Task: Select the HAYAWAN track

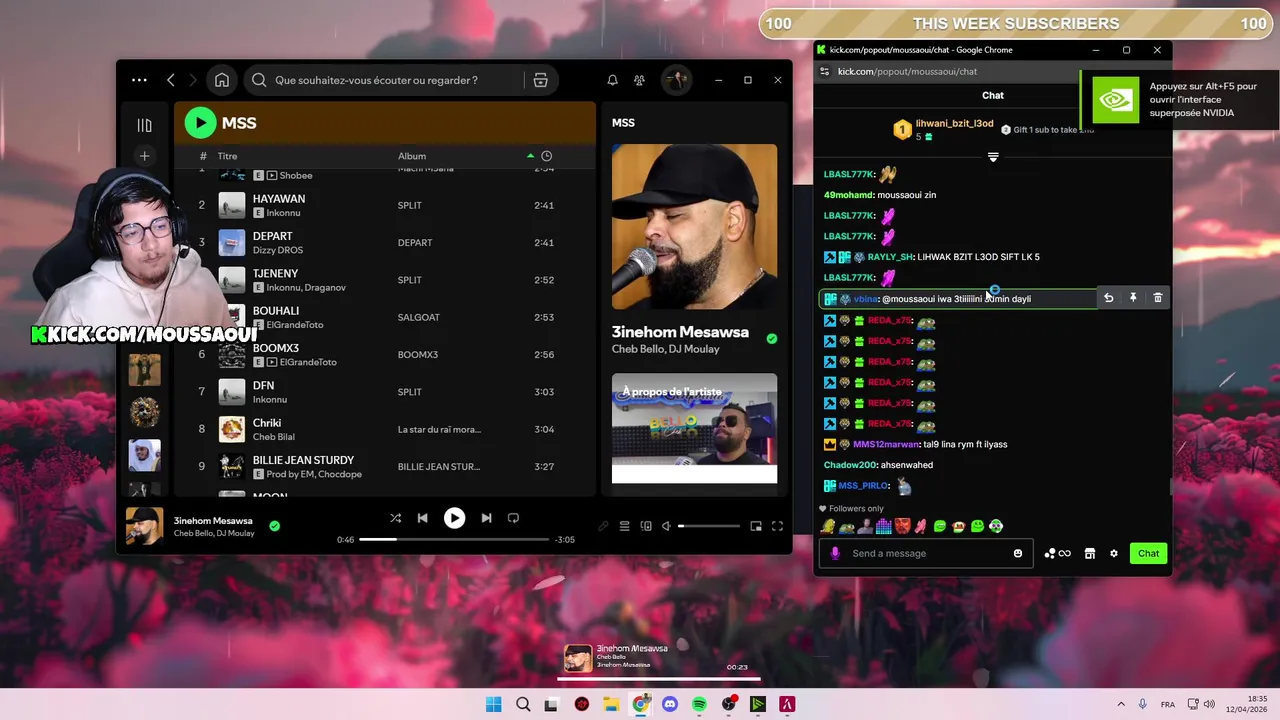Action: point(384,205)
